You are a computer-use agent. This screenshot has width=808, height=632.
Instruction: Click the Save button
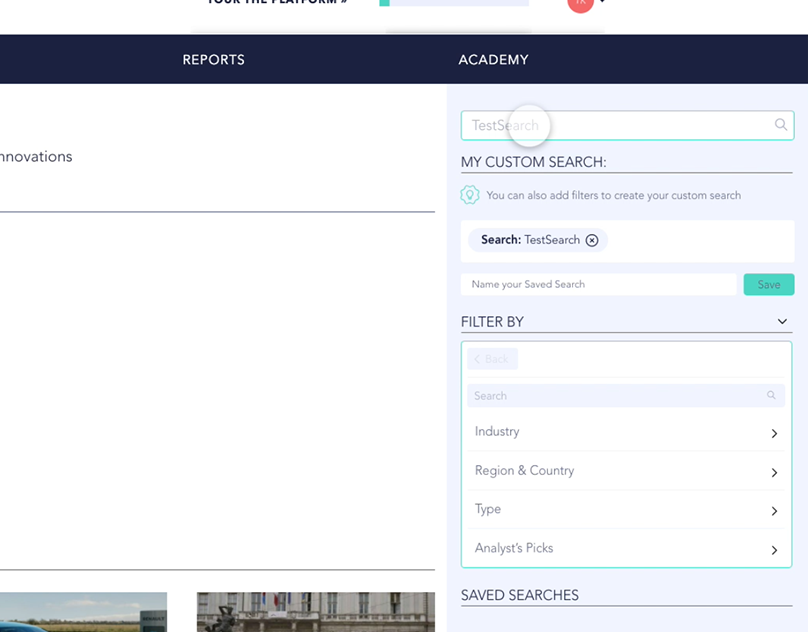point(768,285)
